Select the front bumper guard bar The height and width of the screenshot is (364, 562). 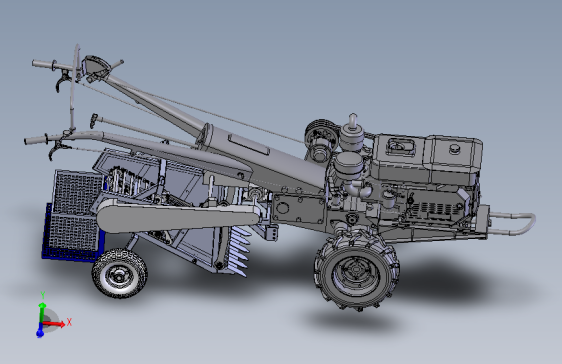click(513, 224)
